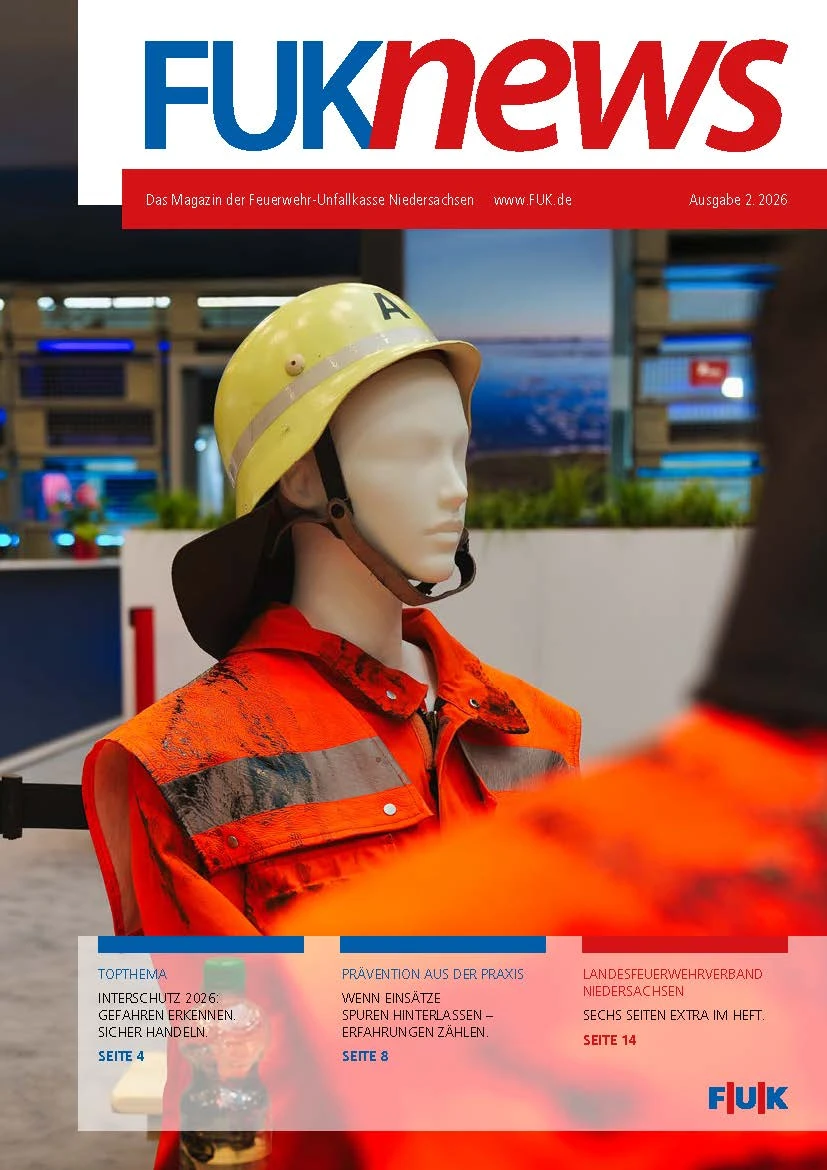Click the 'SICHER HANDELN.' line
Image resolution: width=827 pixels, height=1170 pixels.
(x=153, y=1033)
